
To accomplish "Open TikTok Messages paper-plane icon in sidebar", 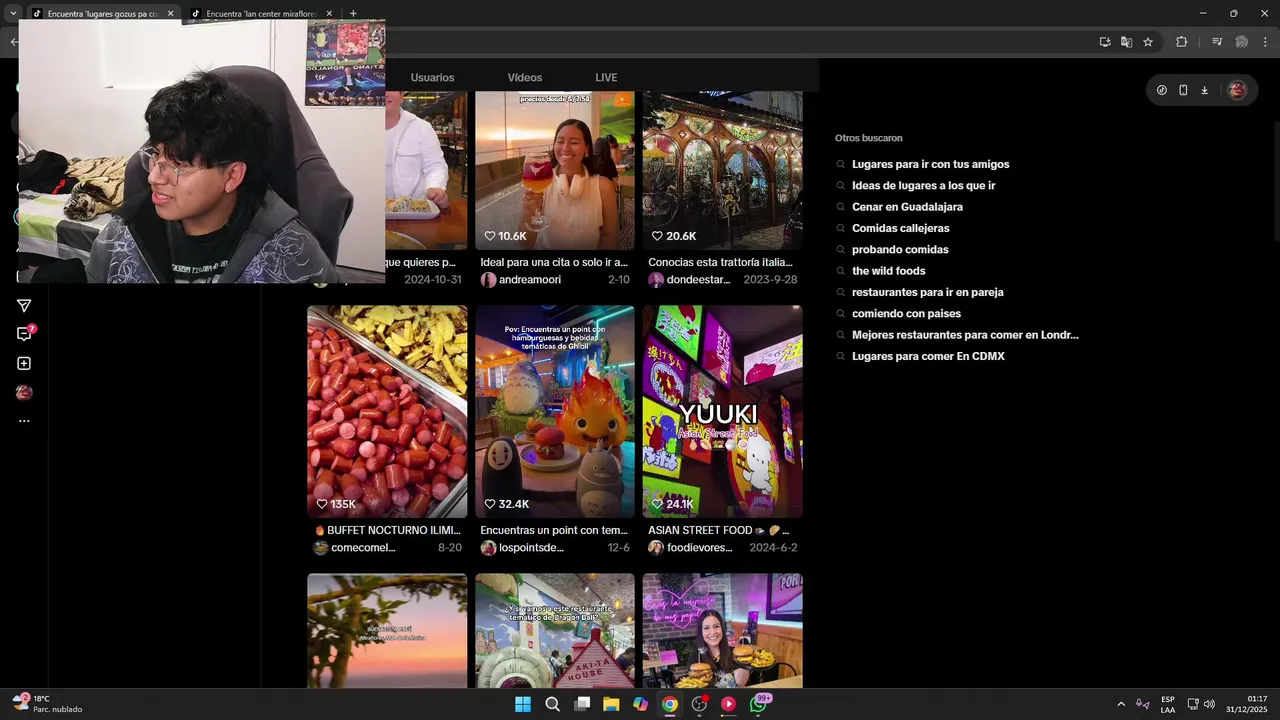I will [24, 306].
